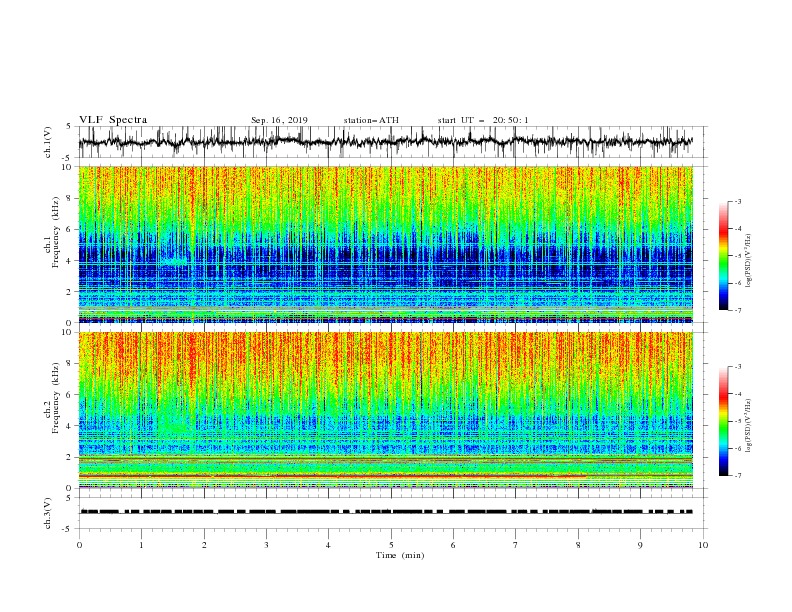The height and width of the screenshot is (612, 792).
Task: Click the ch.1 colorbar "log(PSD)(V²/Hz)" label
Action: pos(750,261)
